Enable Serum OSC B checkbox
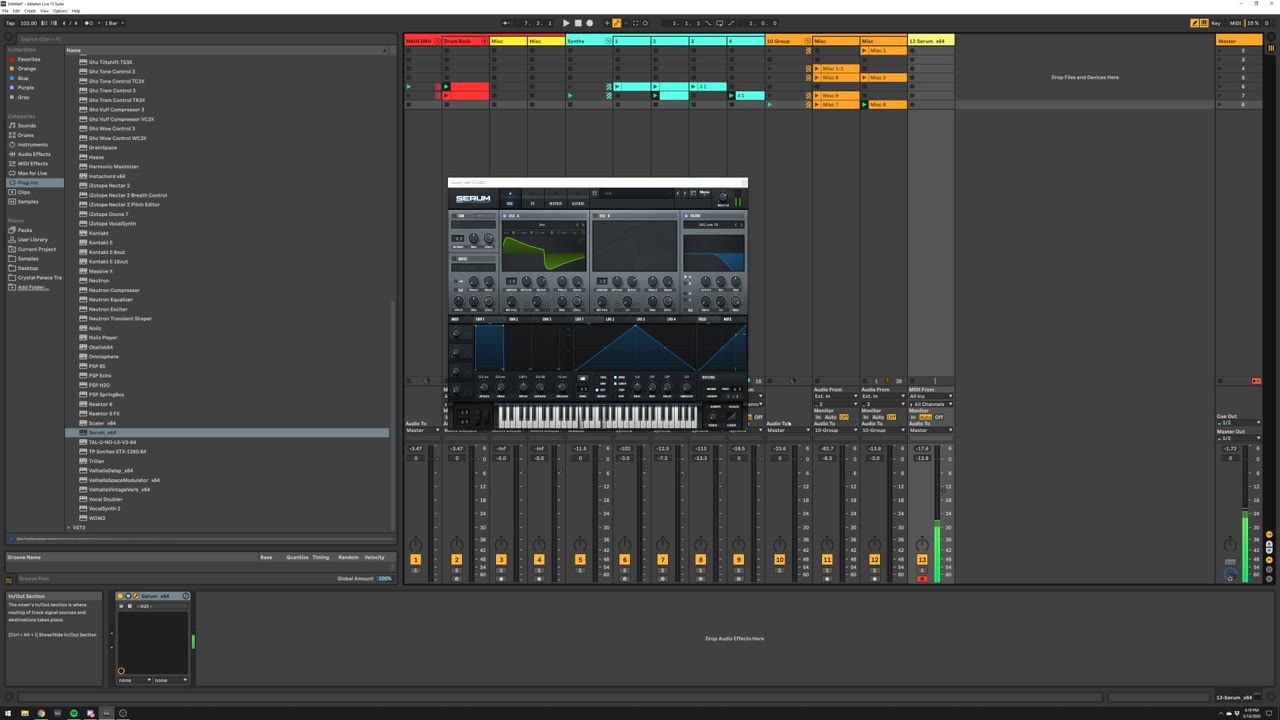The height and width of the screenshot is (720, 1280). 595,216
